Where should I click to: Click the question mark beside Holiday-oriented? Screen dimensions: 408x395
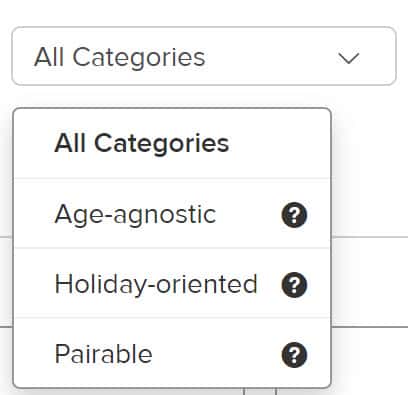(294, 285)
